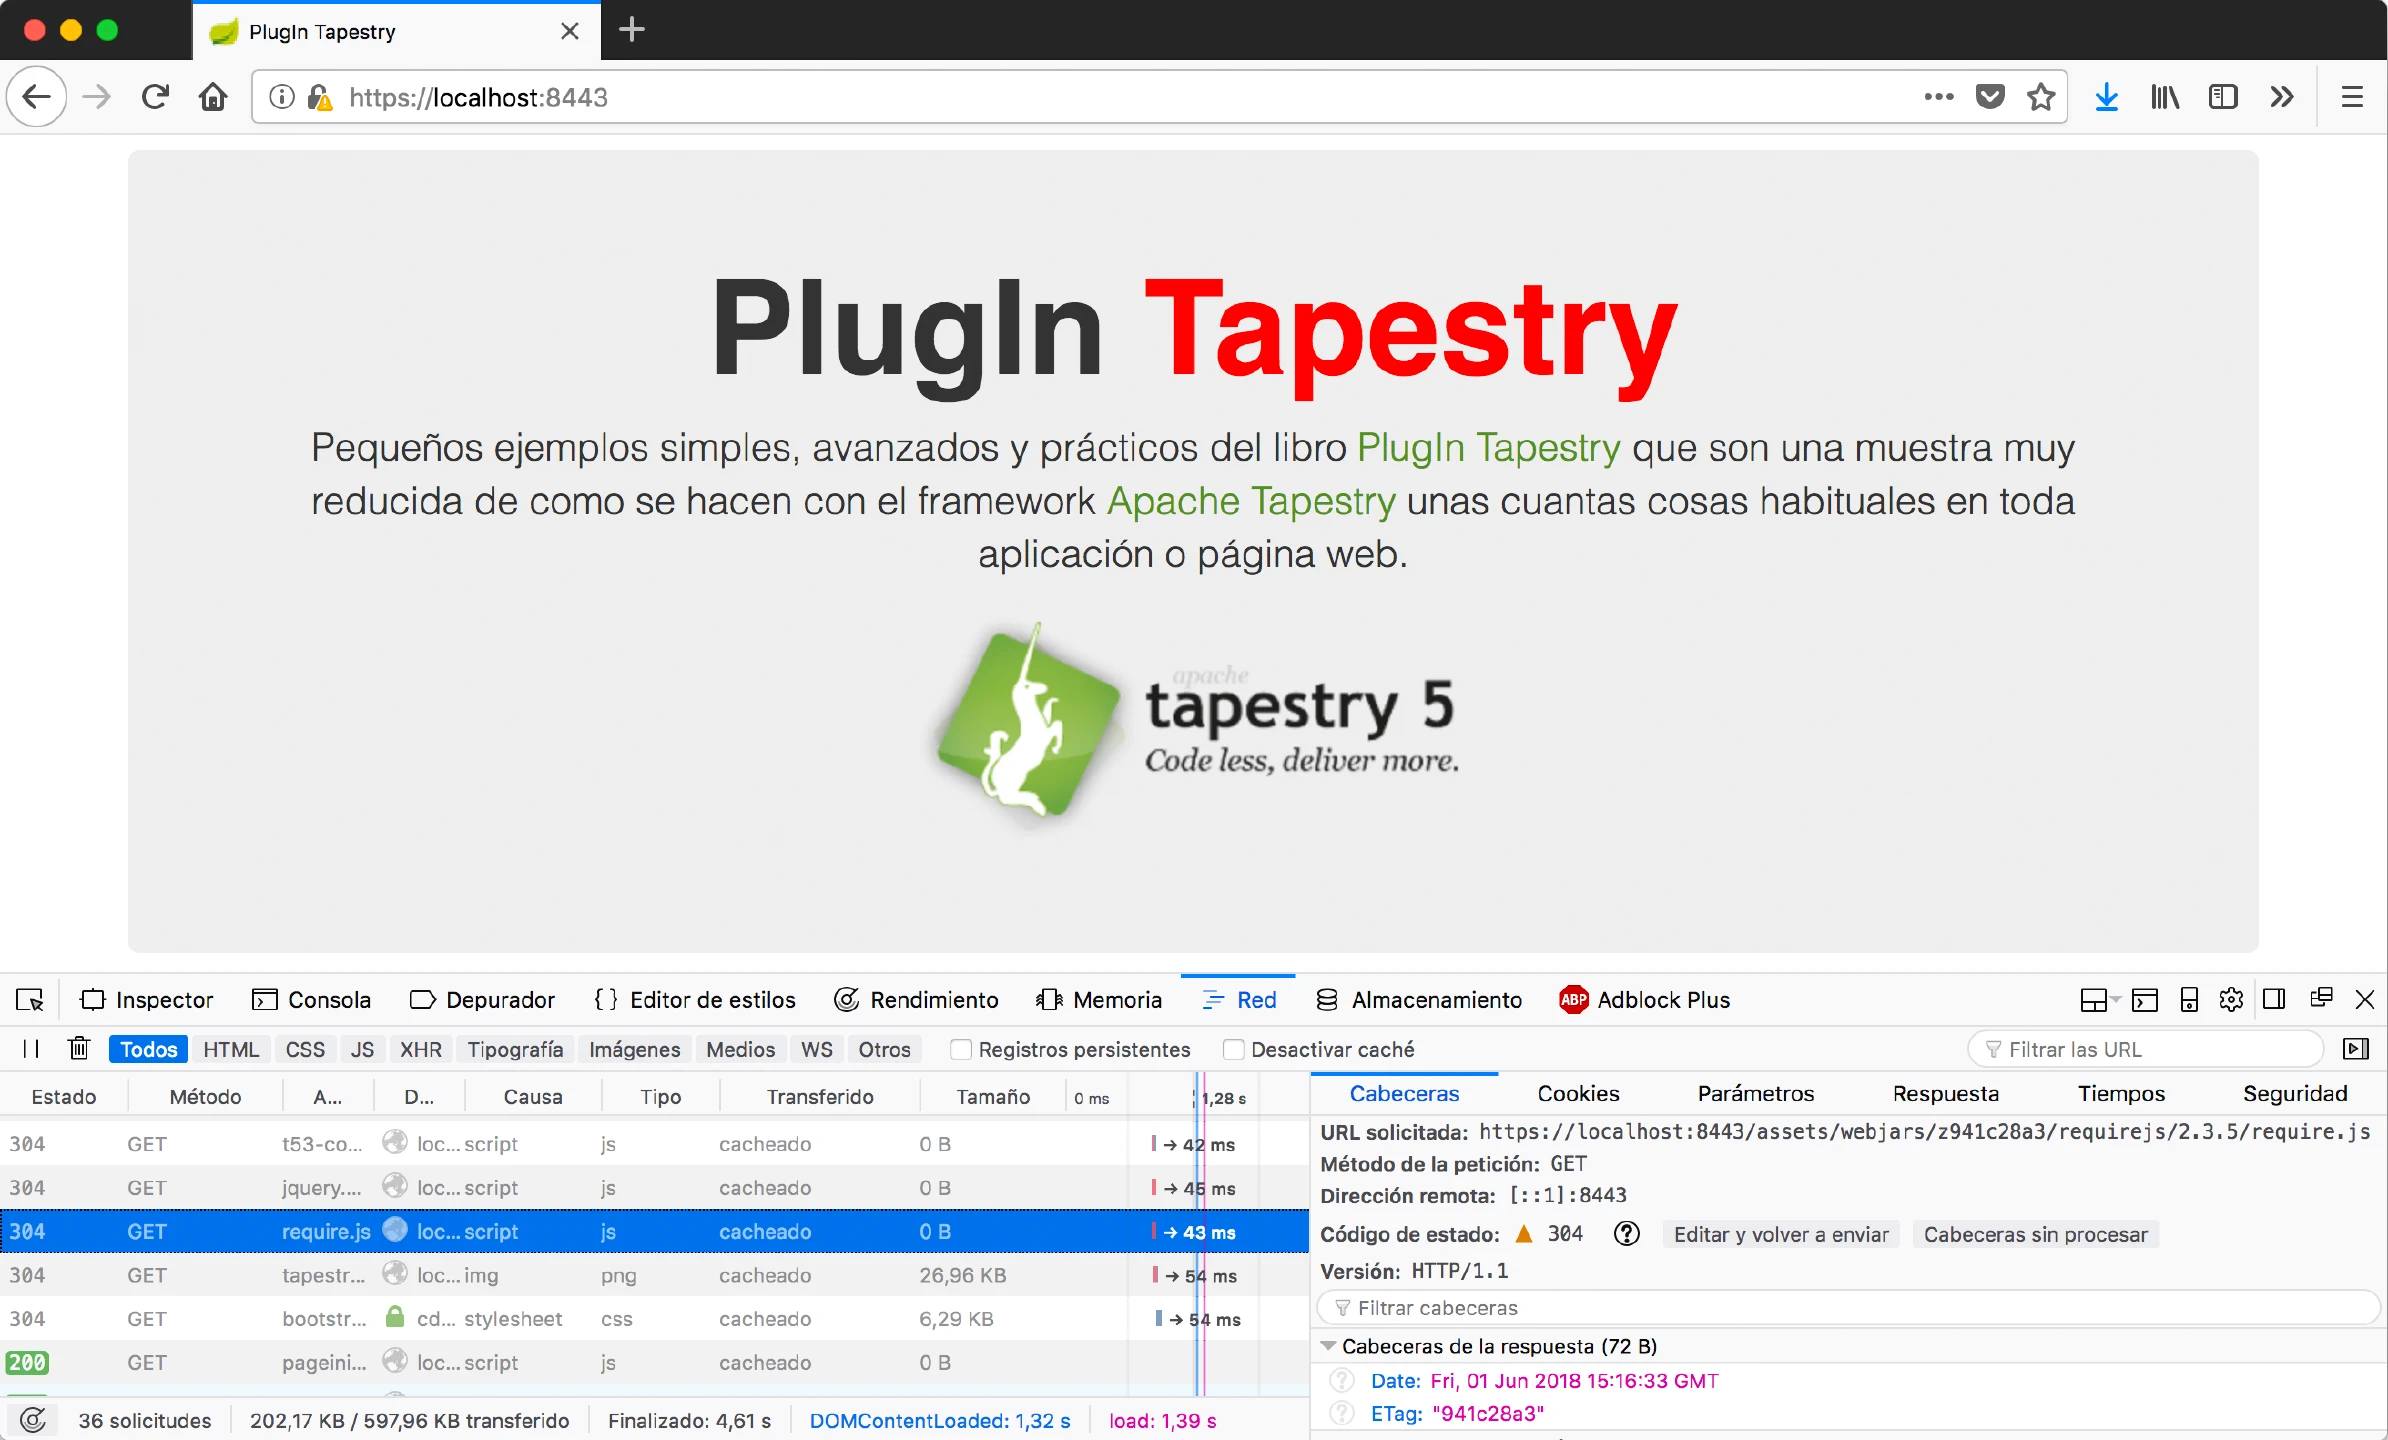Enable Registros persistentes checkbox
This screenshot has width=2388, height=1440.
pyautogui.click(x=961, y=1050)
